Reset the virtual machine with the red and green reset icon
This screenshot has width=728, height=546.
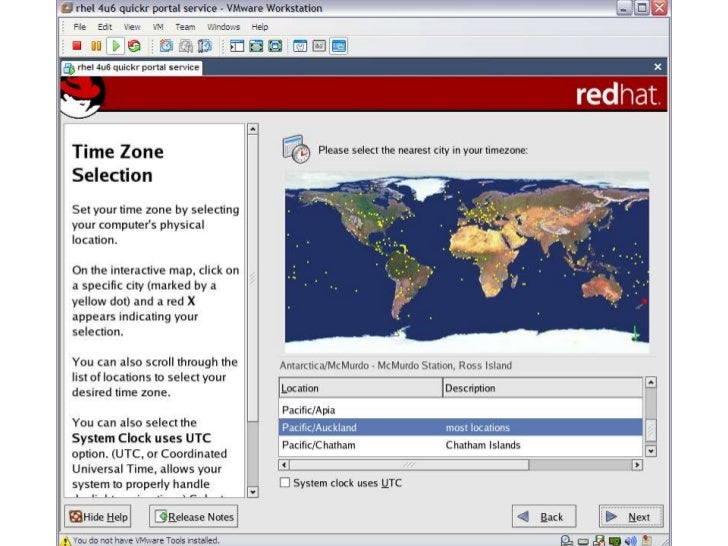click(134, 46)
